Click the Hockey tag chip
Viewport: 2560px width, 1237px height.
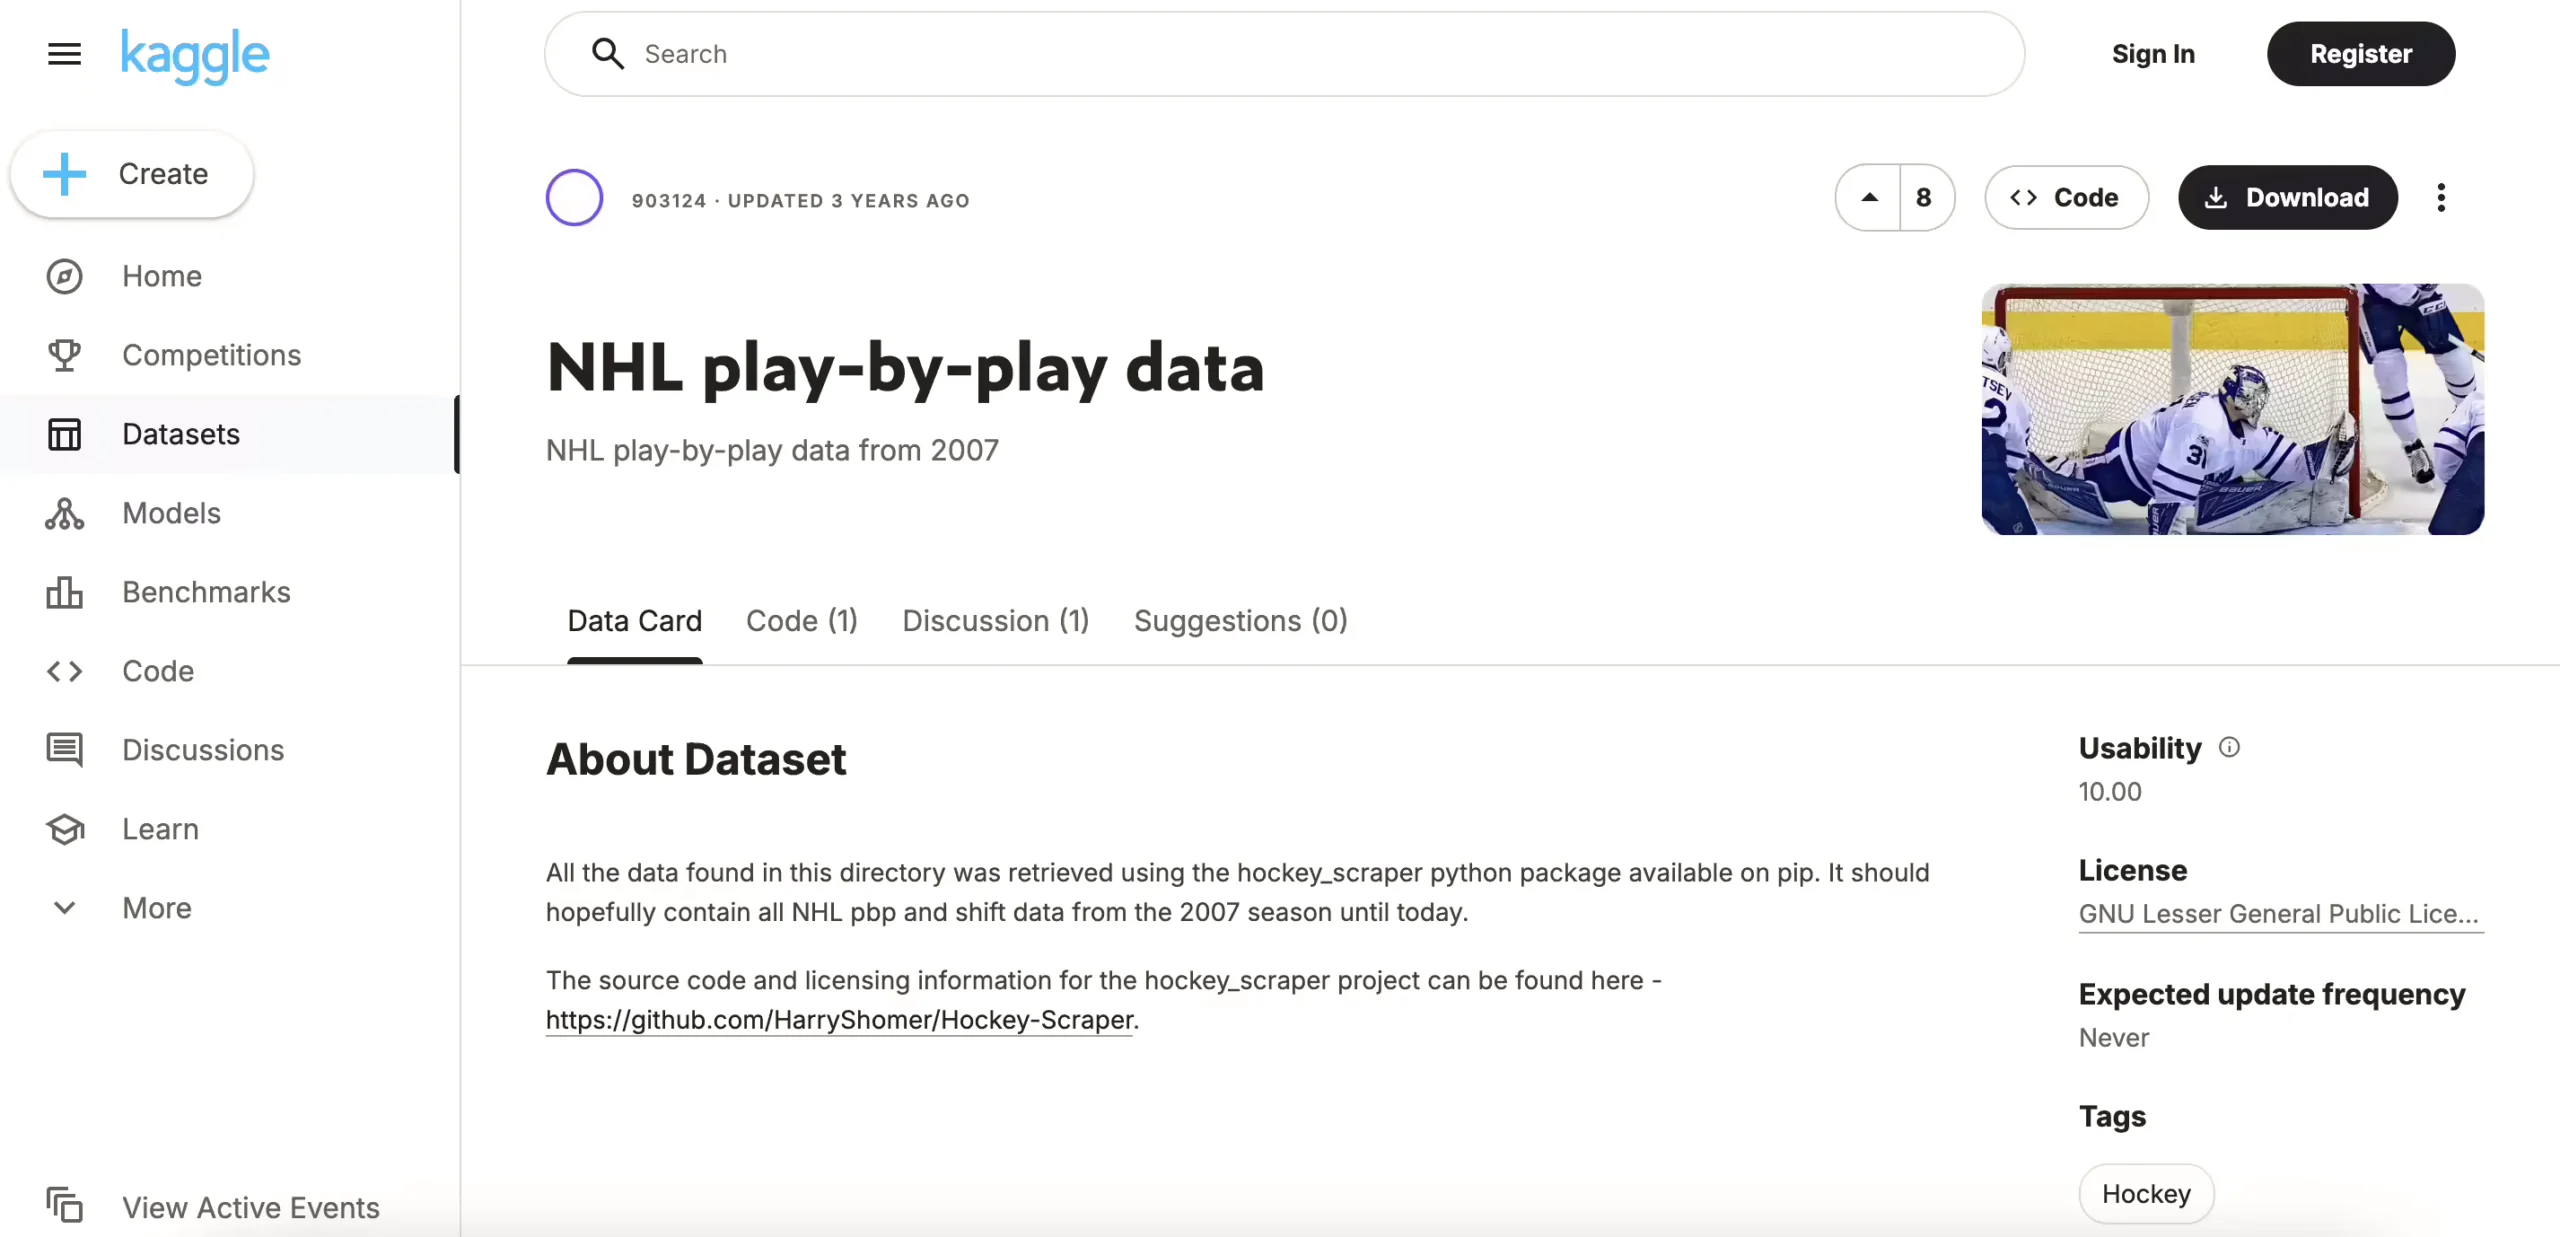(x=2146, y=1194)
